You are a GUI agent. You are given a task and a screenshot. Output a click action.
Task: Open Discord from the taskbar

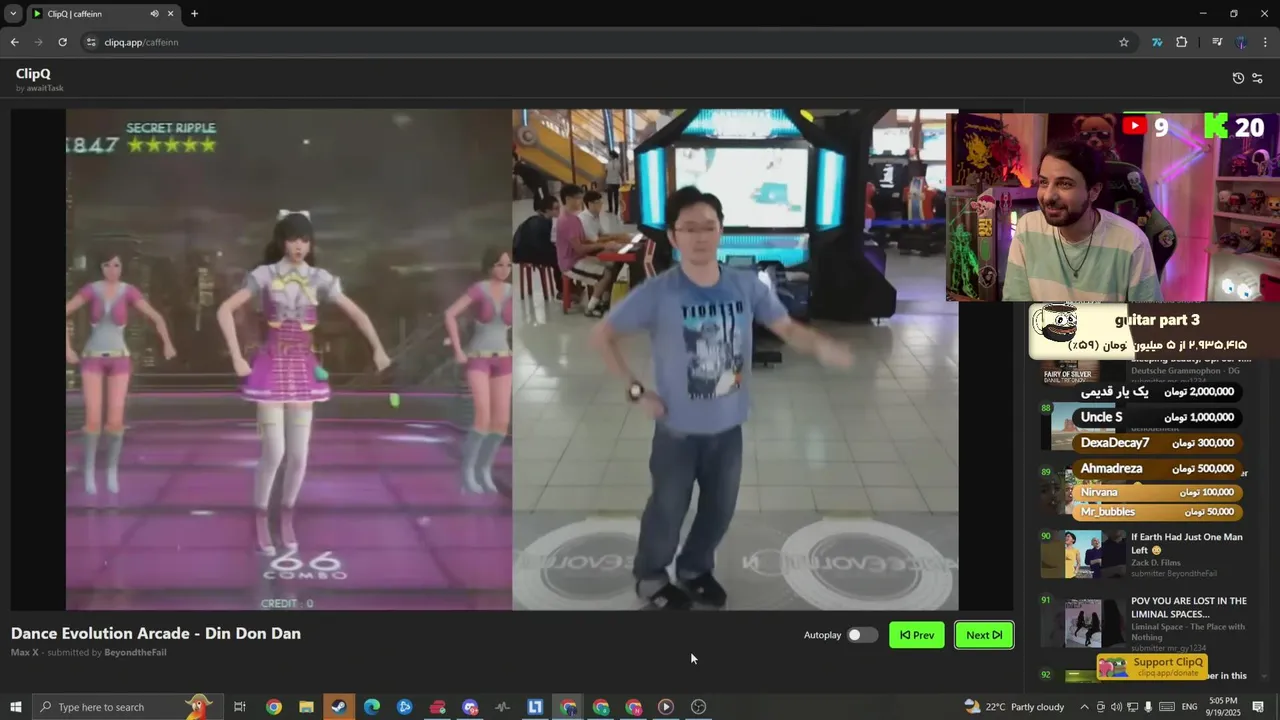coord(470,707)
